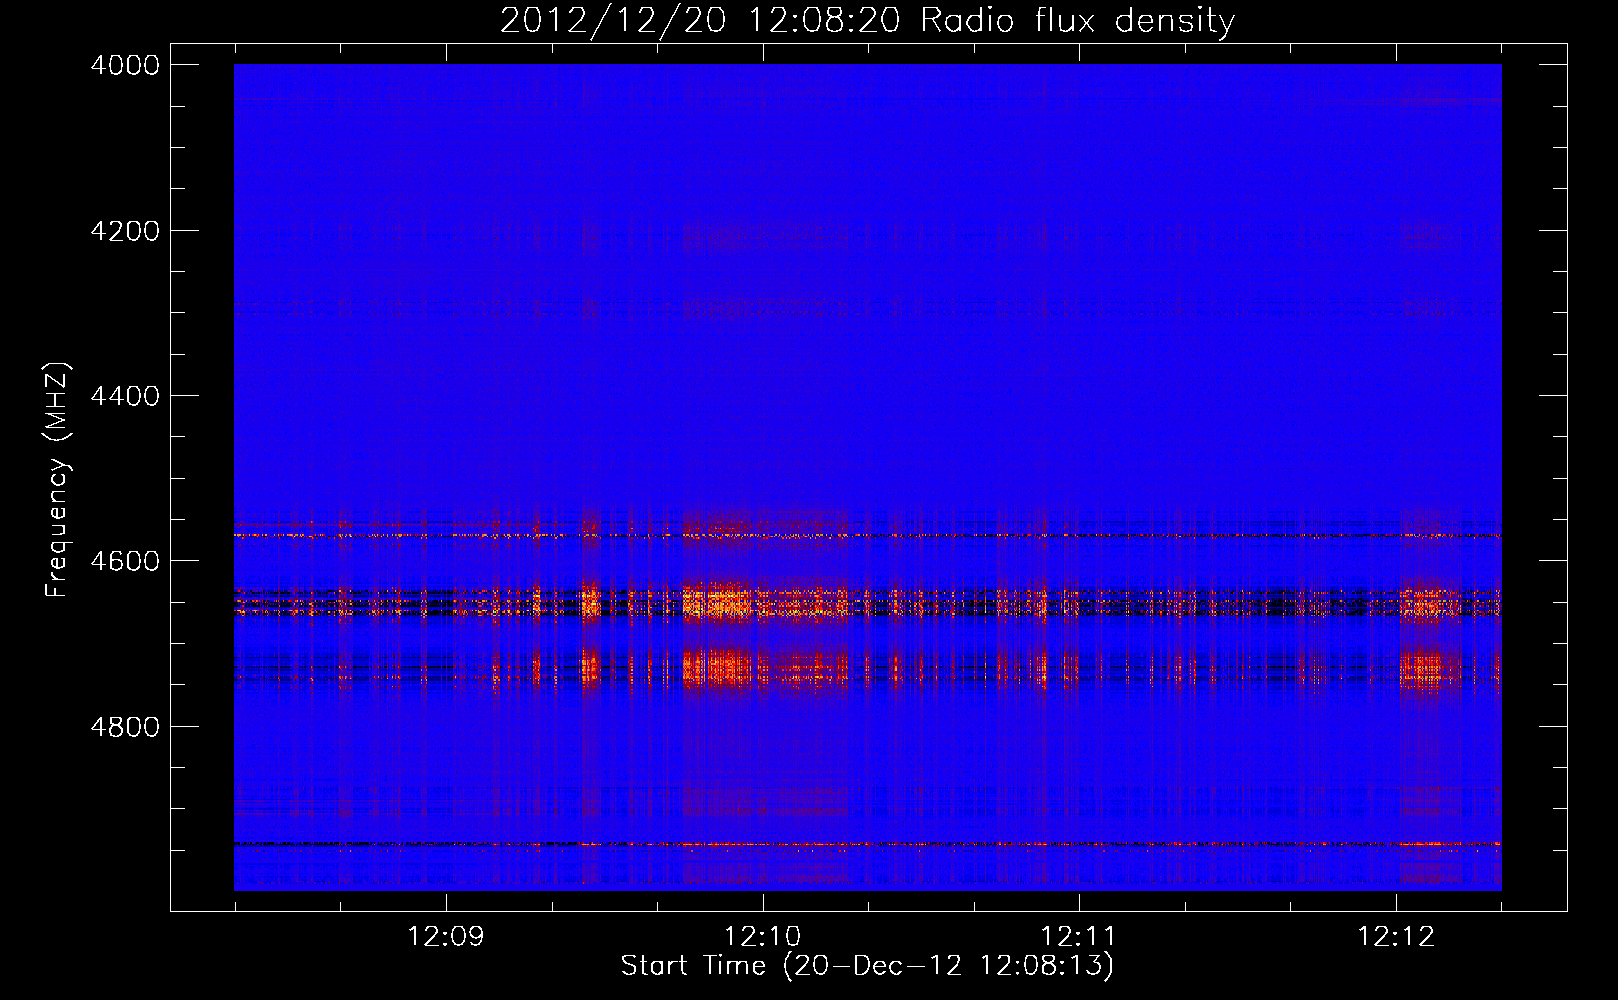
Task: Click the plot title "2012/12/20 12:08:20 Radio flux density"
Action: [x=867, y=20]
